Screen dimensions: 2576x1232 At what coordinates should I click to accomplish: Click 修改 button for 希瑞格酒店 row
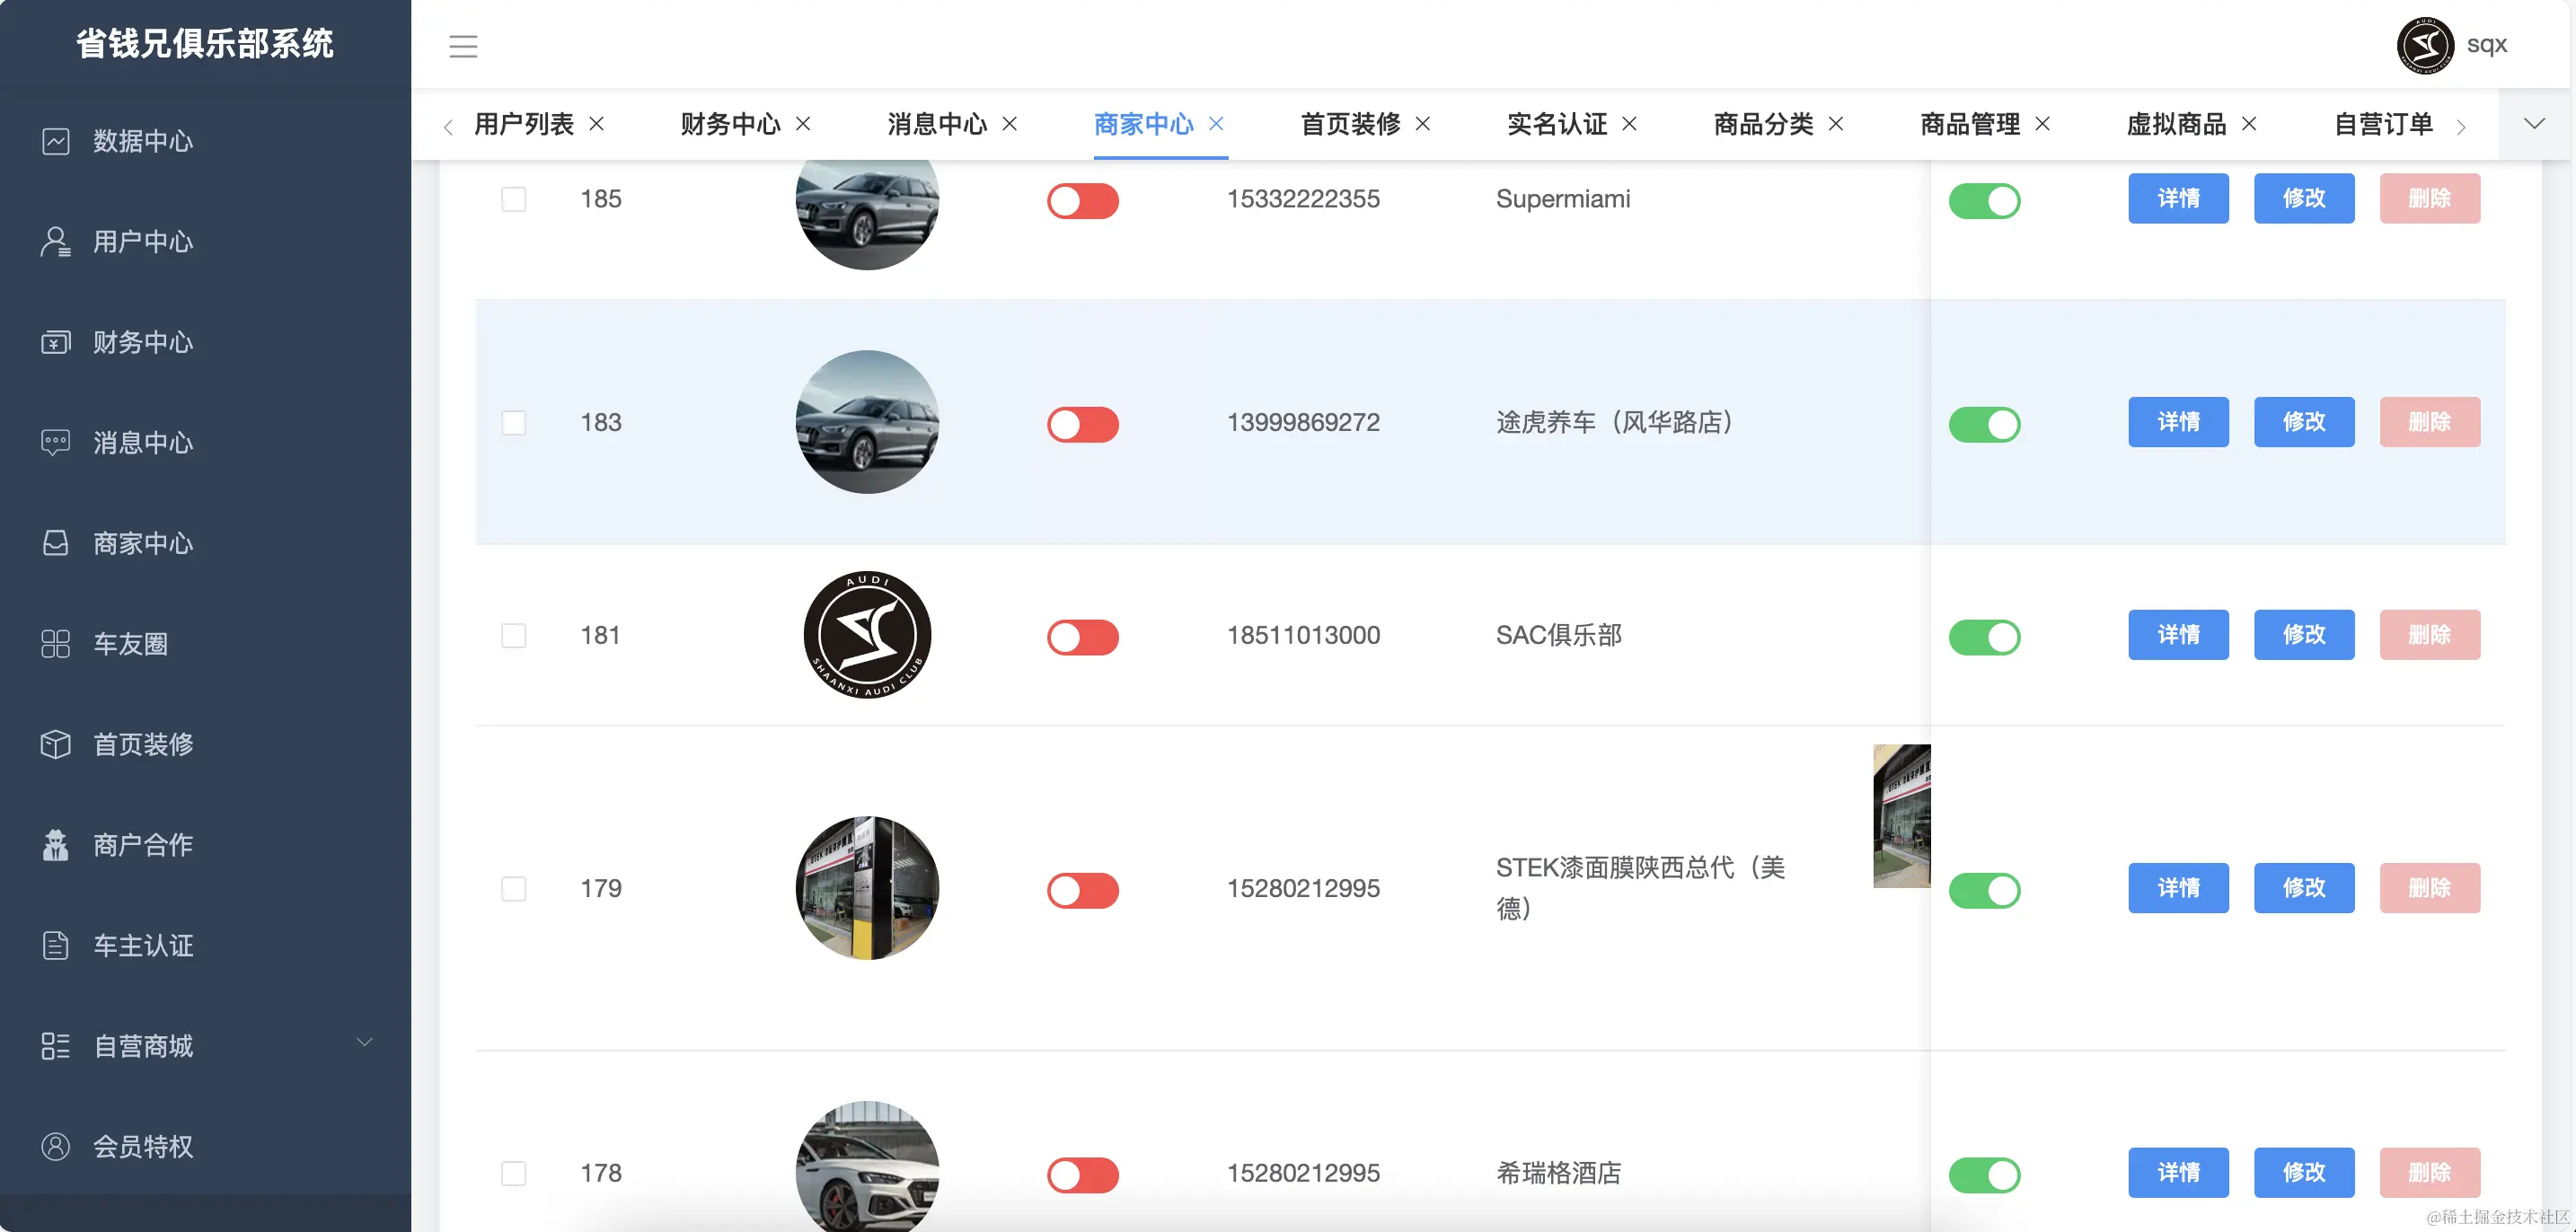click(x=2303, y=1172)
